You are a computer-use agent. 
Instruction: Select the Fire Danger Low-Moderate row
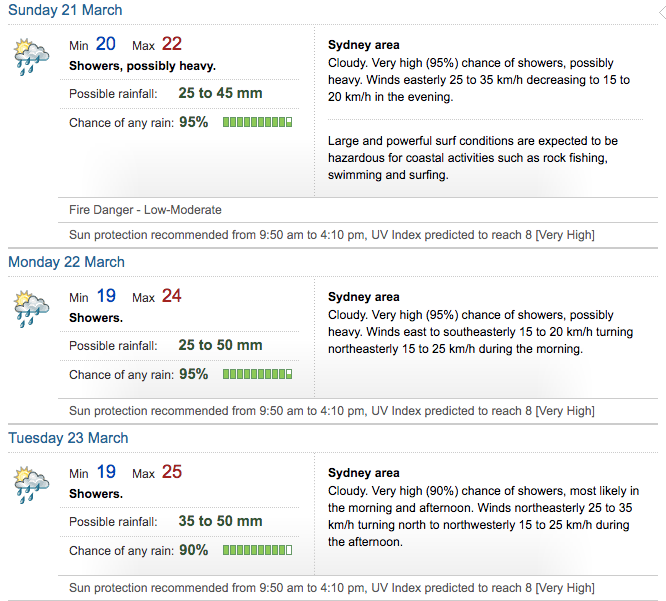coord(358,210)
